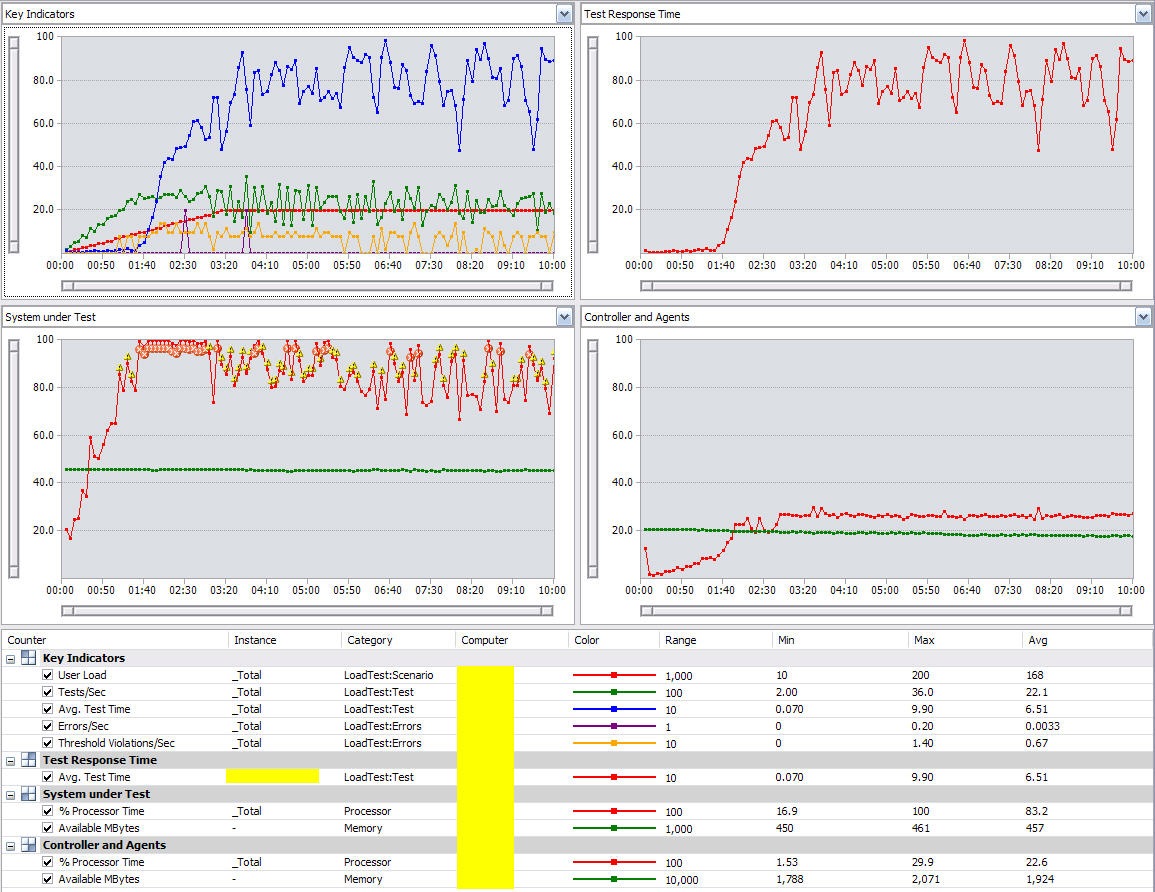The height and width of the screenshot is (892, 1155).
Task: Click the Tests/Sec green color legend line
Action: coord(614,692)
